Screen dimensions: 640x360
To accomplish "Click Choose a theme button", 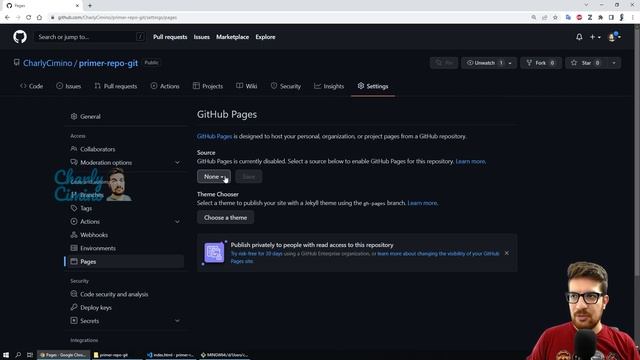I will (225, 217).
